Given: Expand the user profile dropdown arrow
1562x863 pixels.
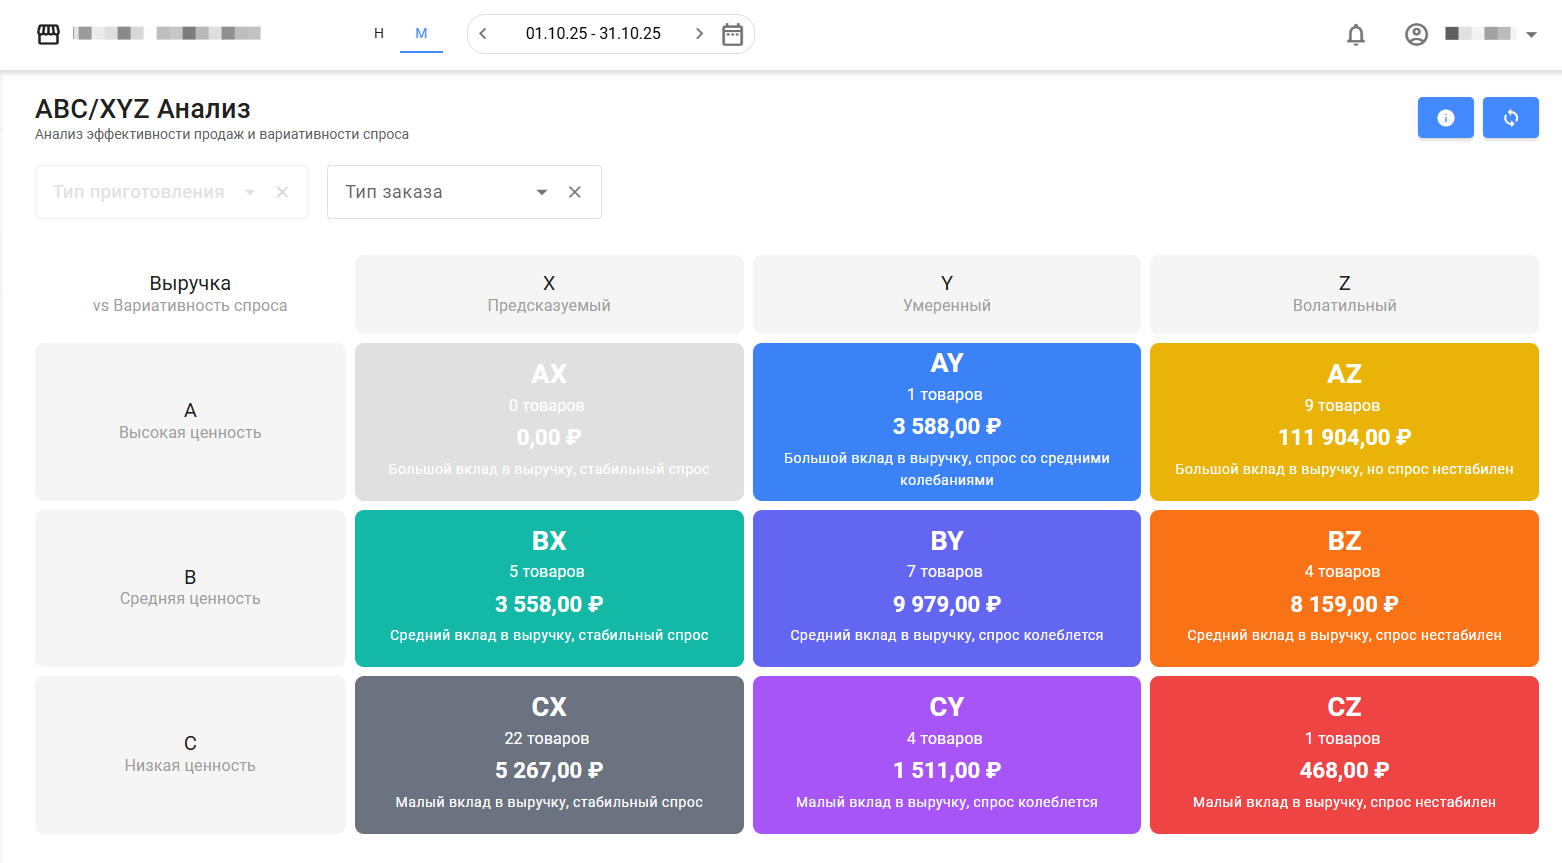Looking at the screenshot, I should point(1531,34).
